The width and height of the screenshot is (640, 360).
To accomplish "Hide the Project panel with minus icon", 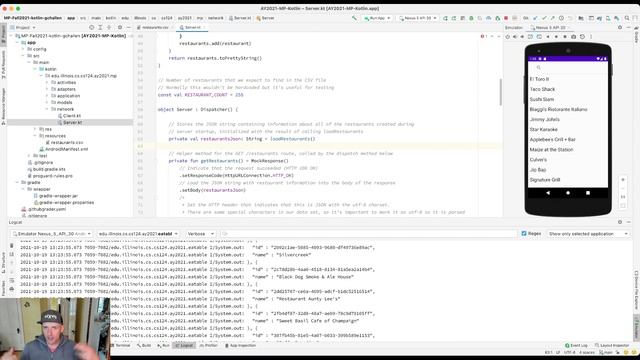I will [x=129, y=27].
